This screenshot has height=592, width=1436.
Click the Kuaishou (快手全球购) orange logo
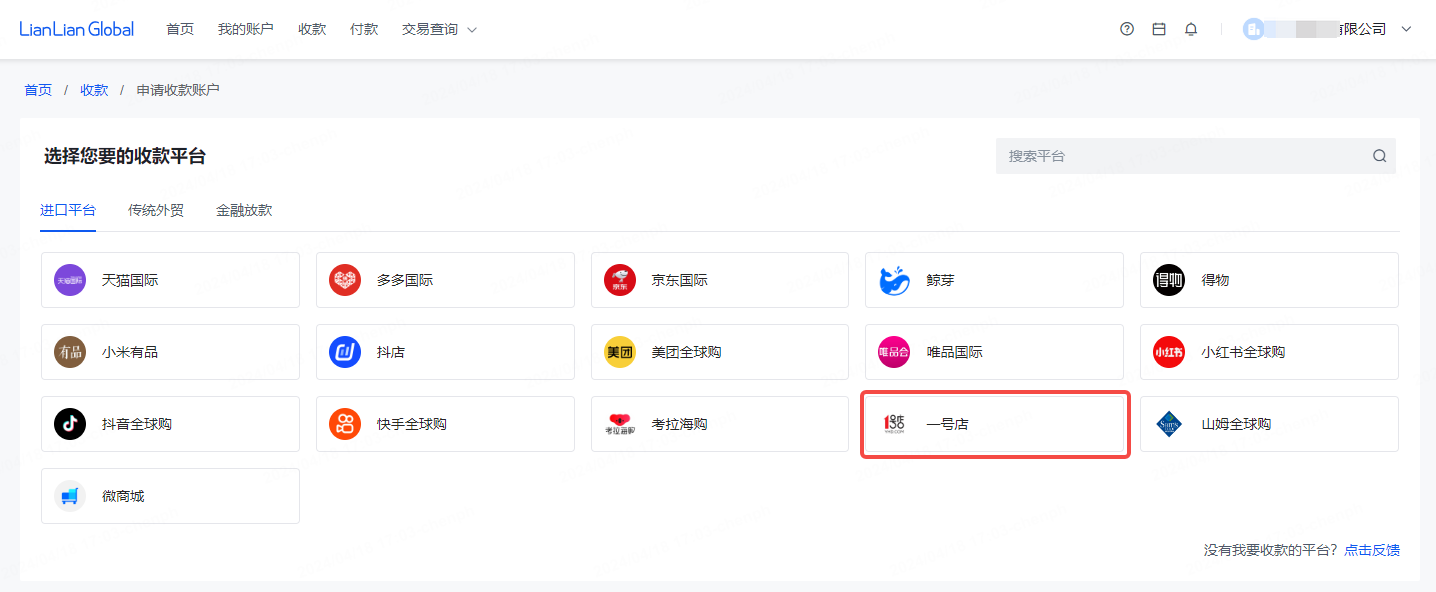345,424
